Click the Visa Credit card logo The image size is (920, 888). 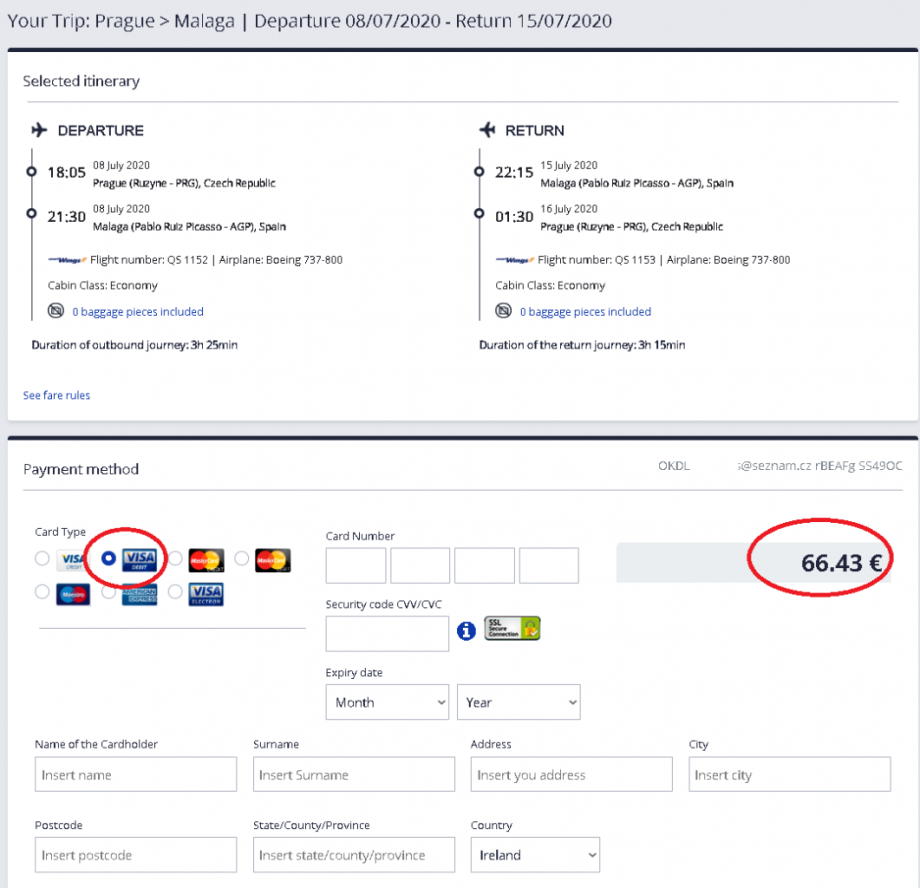(72, 560)
